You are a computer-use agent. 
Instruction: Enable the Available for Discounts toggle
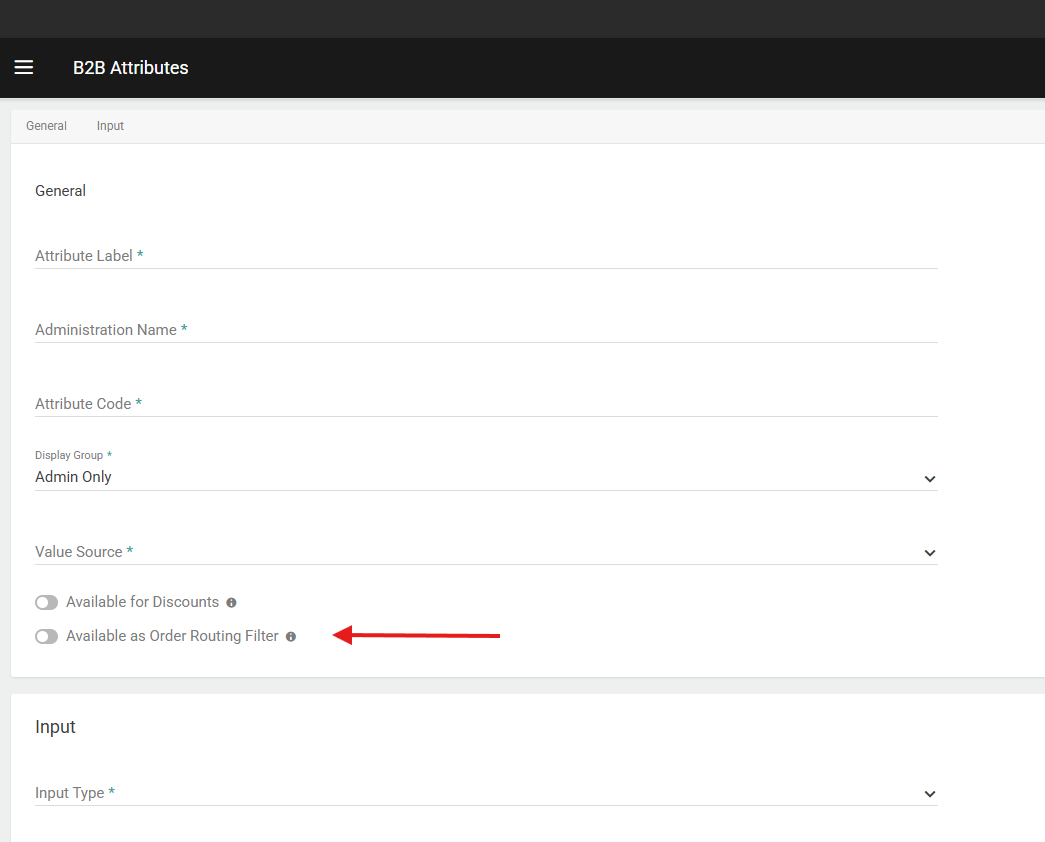click(x=46, y=602)
